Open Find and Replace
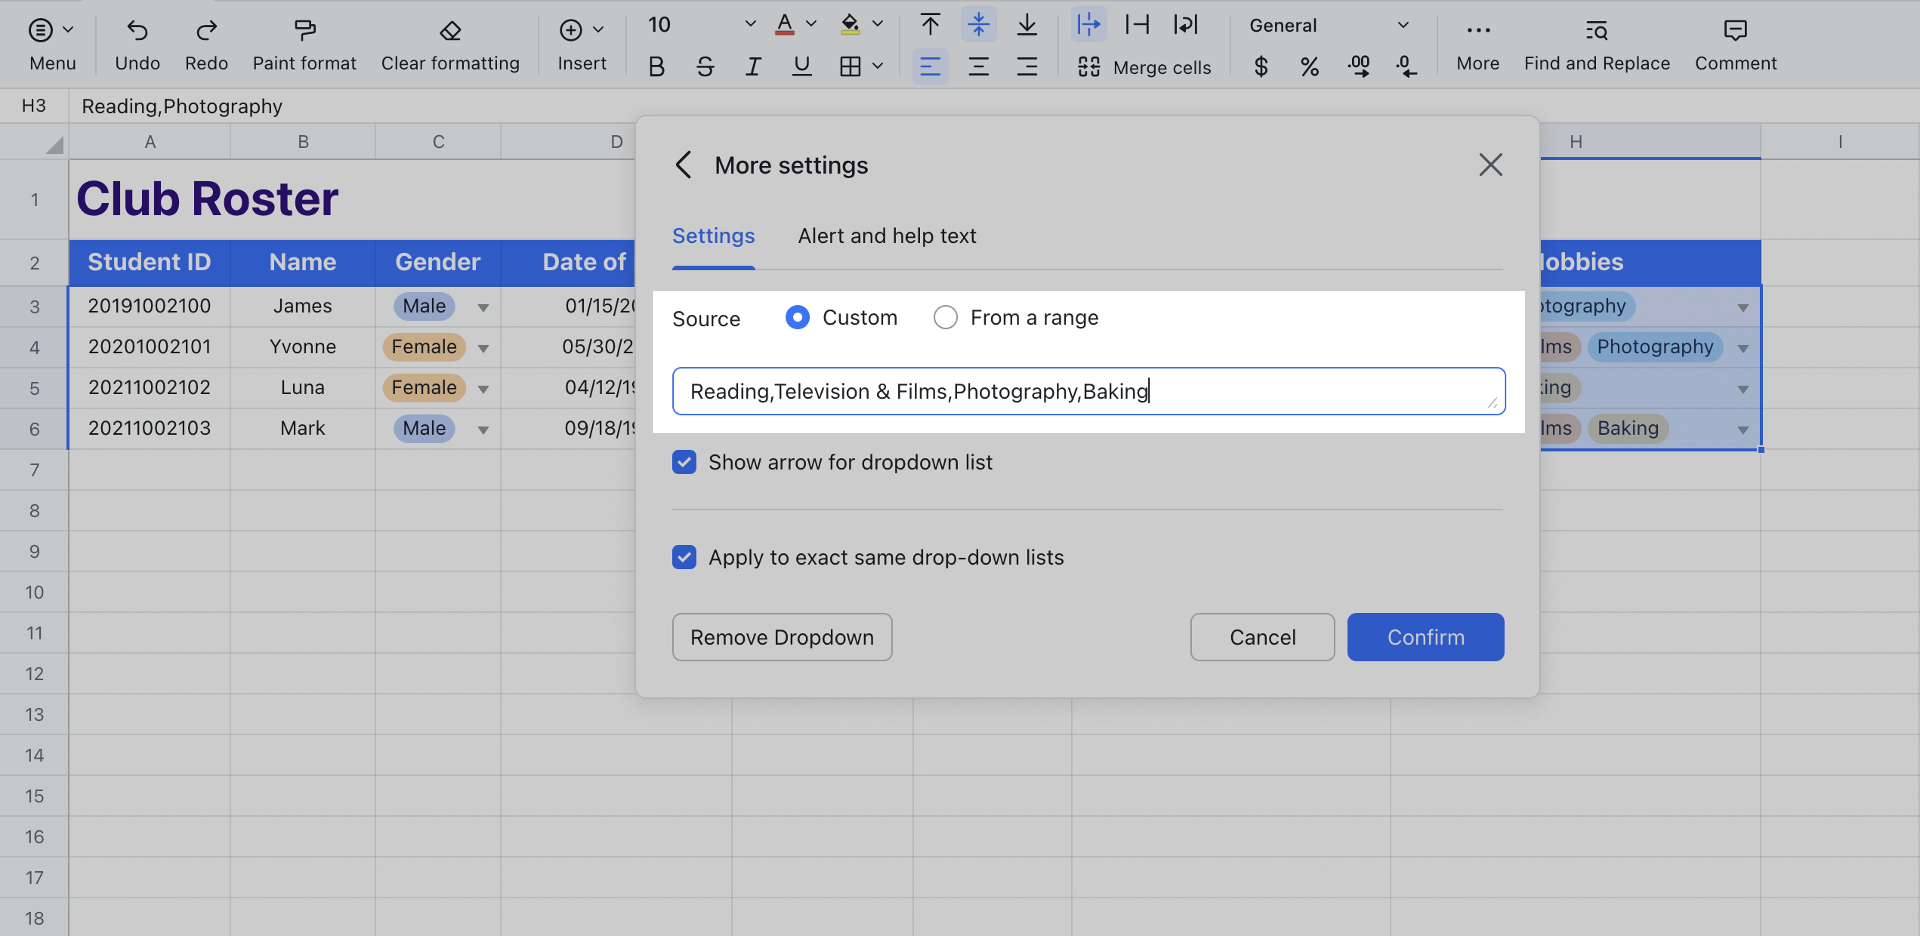1920x936 pixels. click(x=1596, y=45)
